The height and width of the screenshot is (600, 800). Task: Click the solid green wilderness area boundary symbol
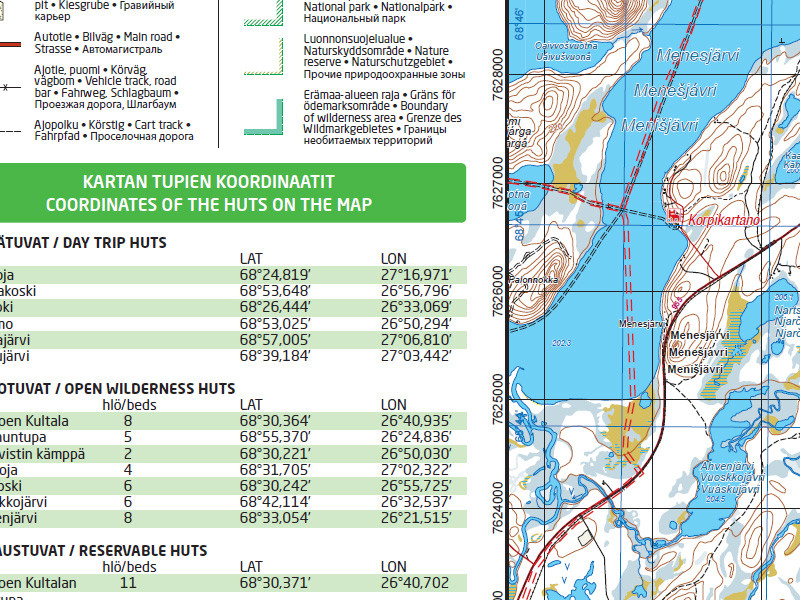(x=264, y=117)
